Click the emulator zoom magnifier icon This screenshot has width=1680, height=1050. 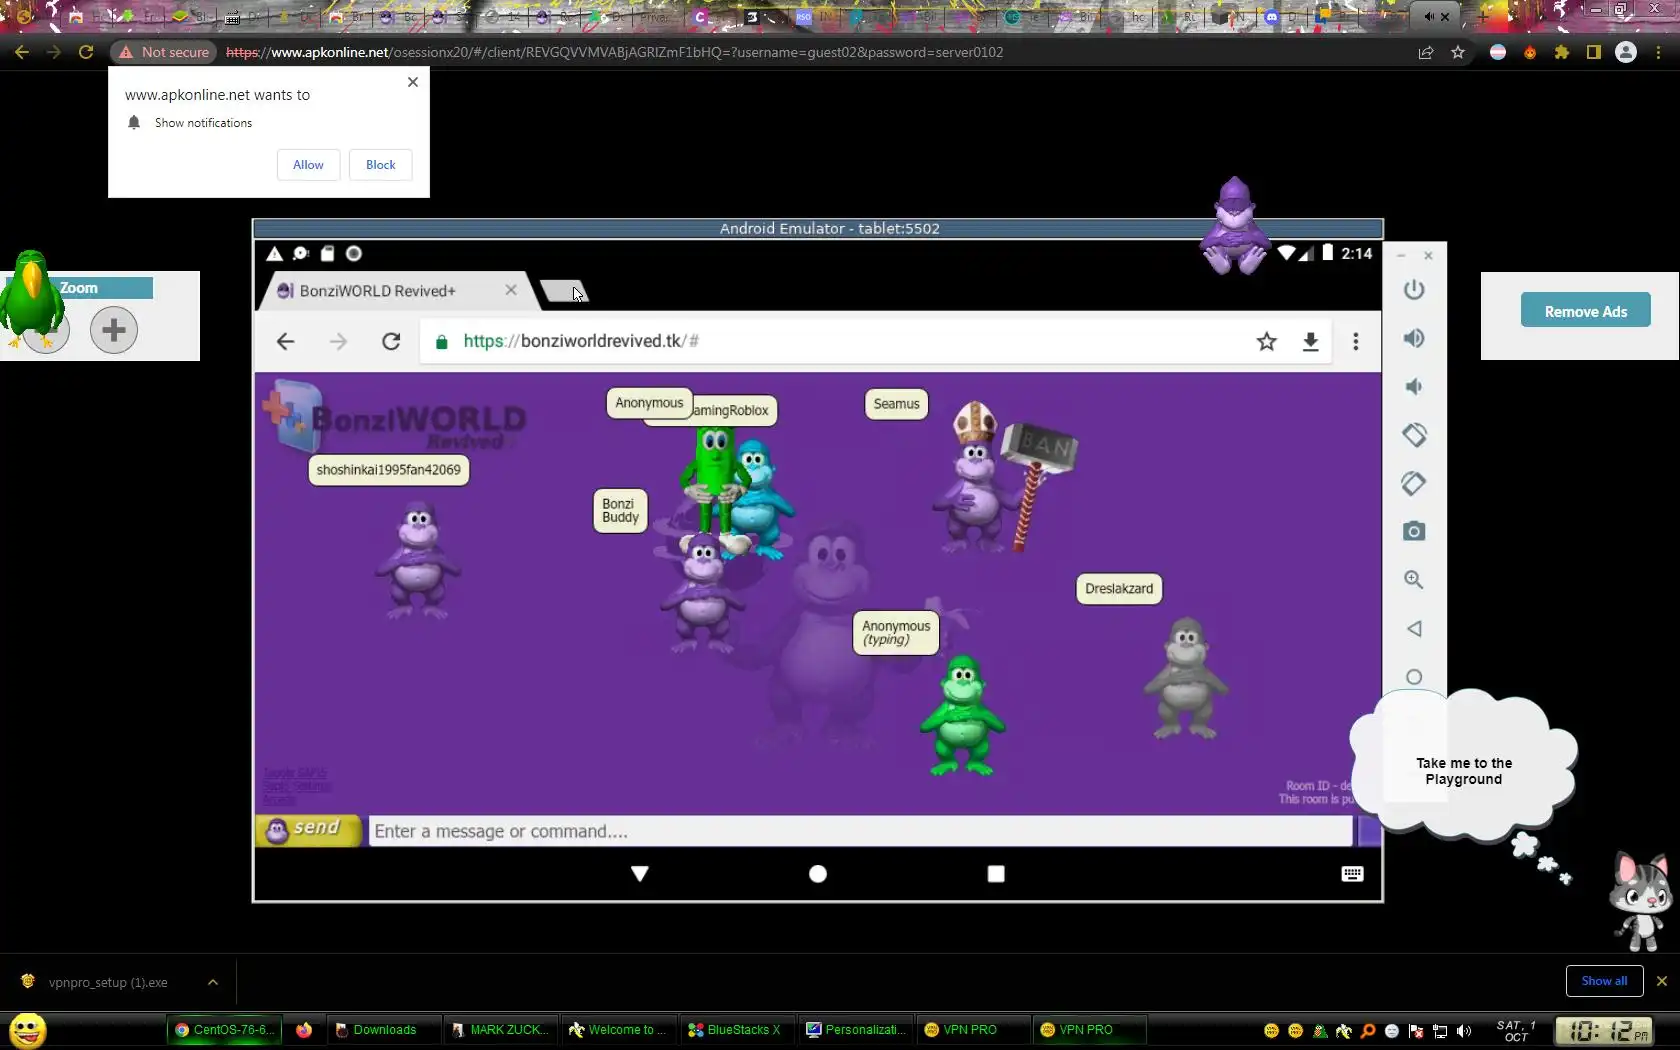(x=1413, y=580)
